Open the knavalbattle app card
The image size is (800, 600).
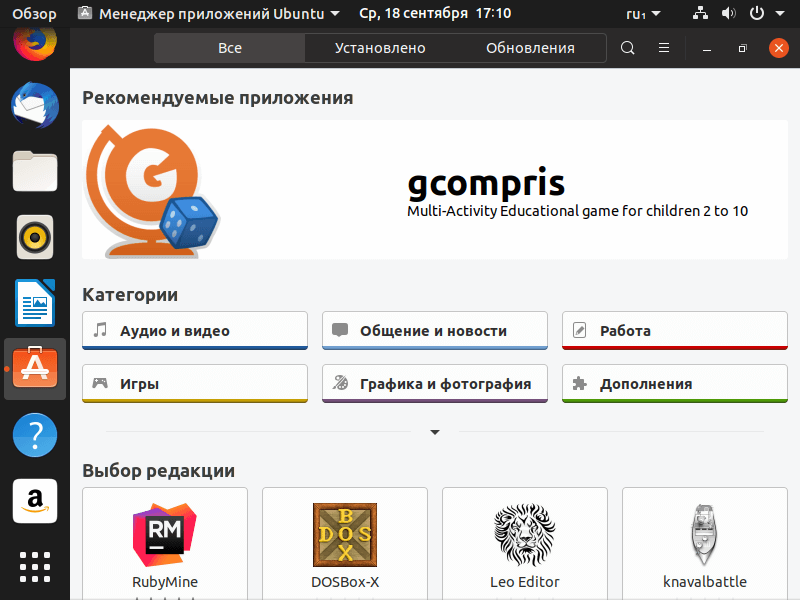[705, 544]
